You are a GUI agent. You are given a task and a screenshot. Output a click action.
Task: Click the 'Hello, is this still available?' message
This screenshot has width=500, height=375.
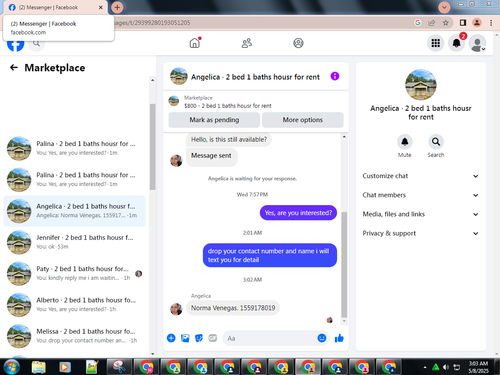(x=229, y=139)
